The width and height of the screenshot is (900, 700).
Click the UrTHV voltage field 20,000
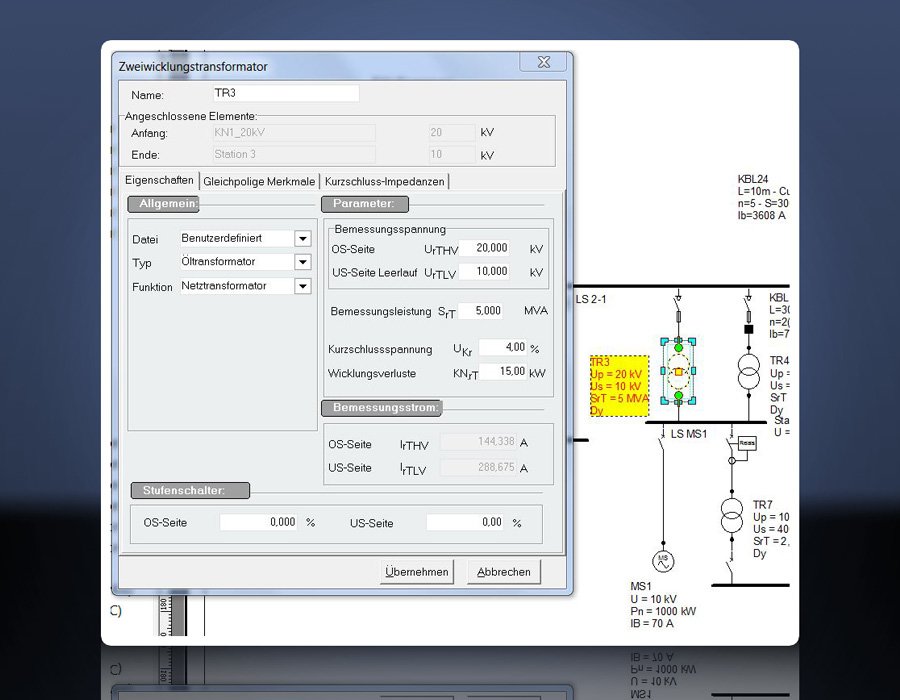pyautogui.click(x=484, y=248)
